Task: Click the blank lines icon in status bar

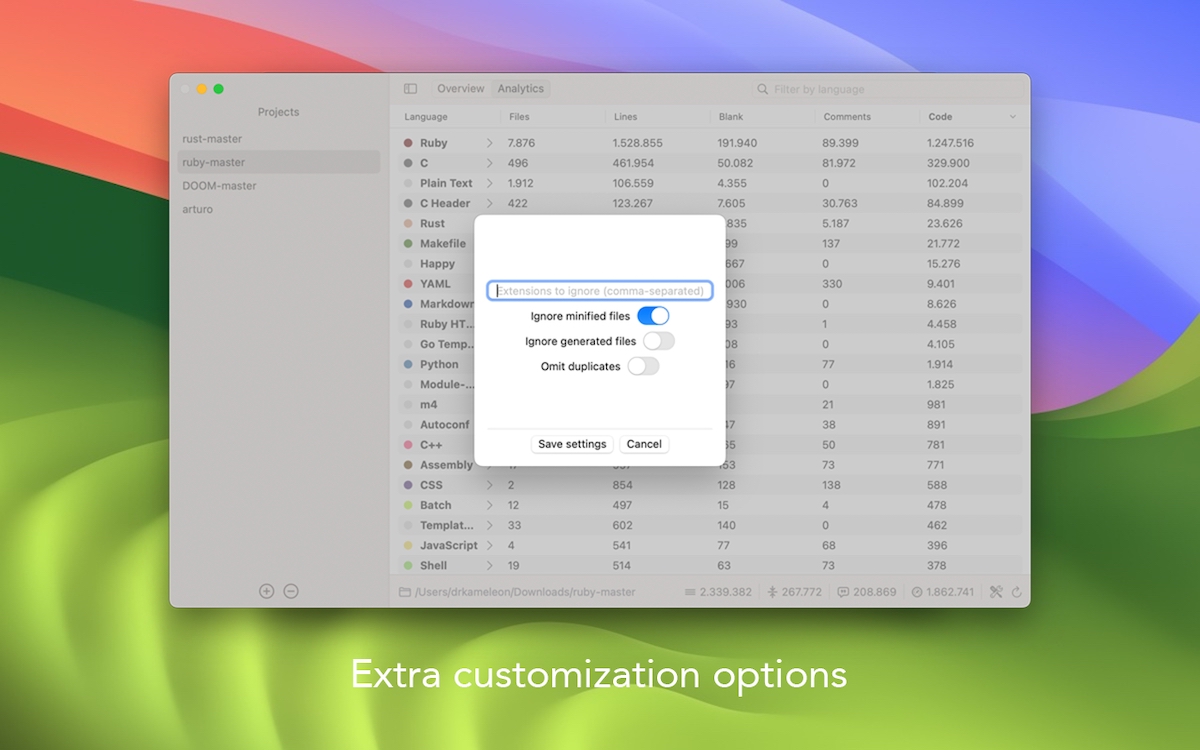Action: pyautogui.click(x=772, y=592)
